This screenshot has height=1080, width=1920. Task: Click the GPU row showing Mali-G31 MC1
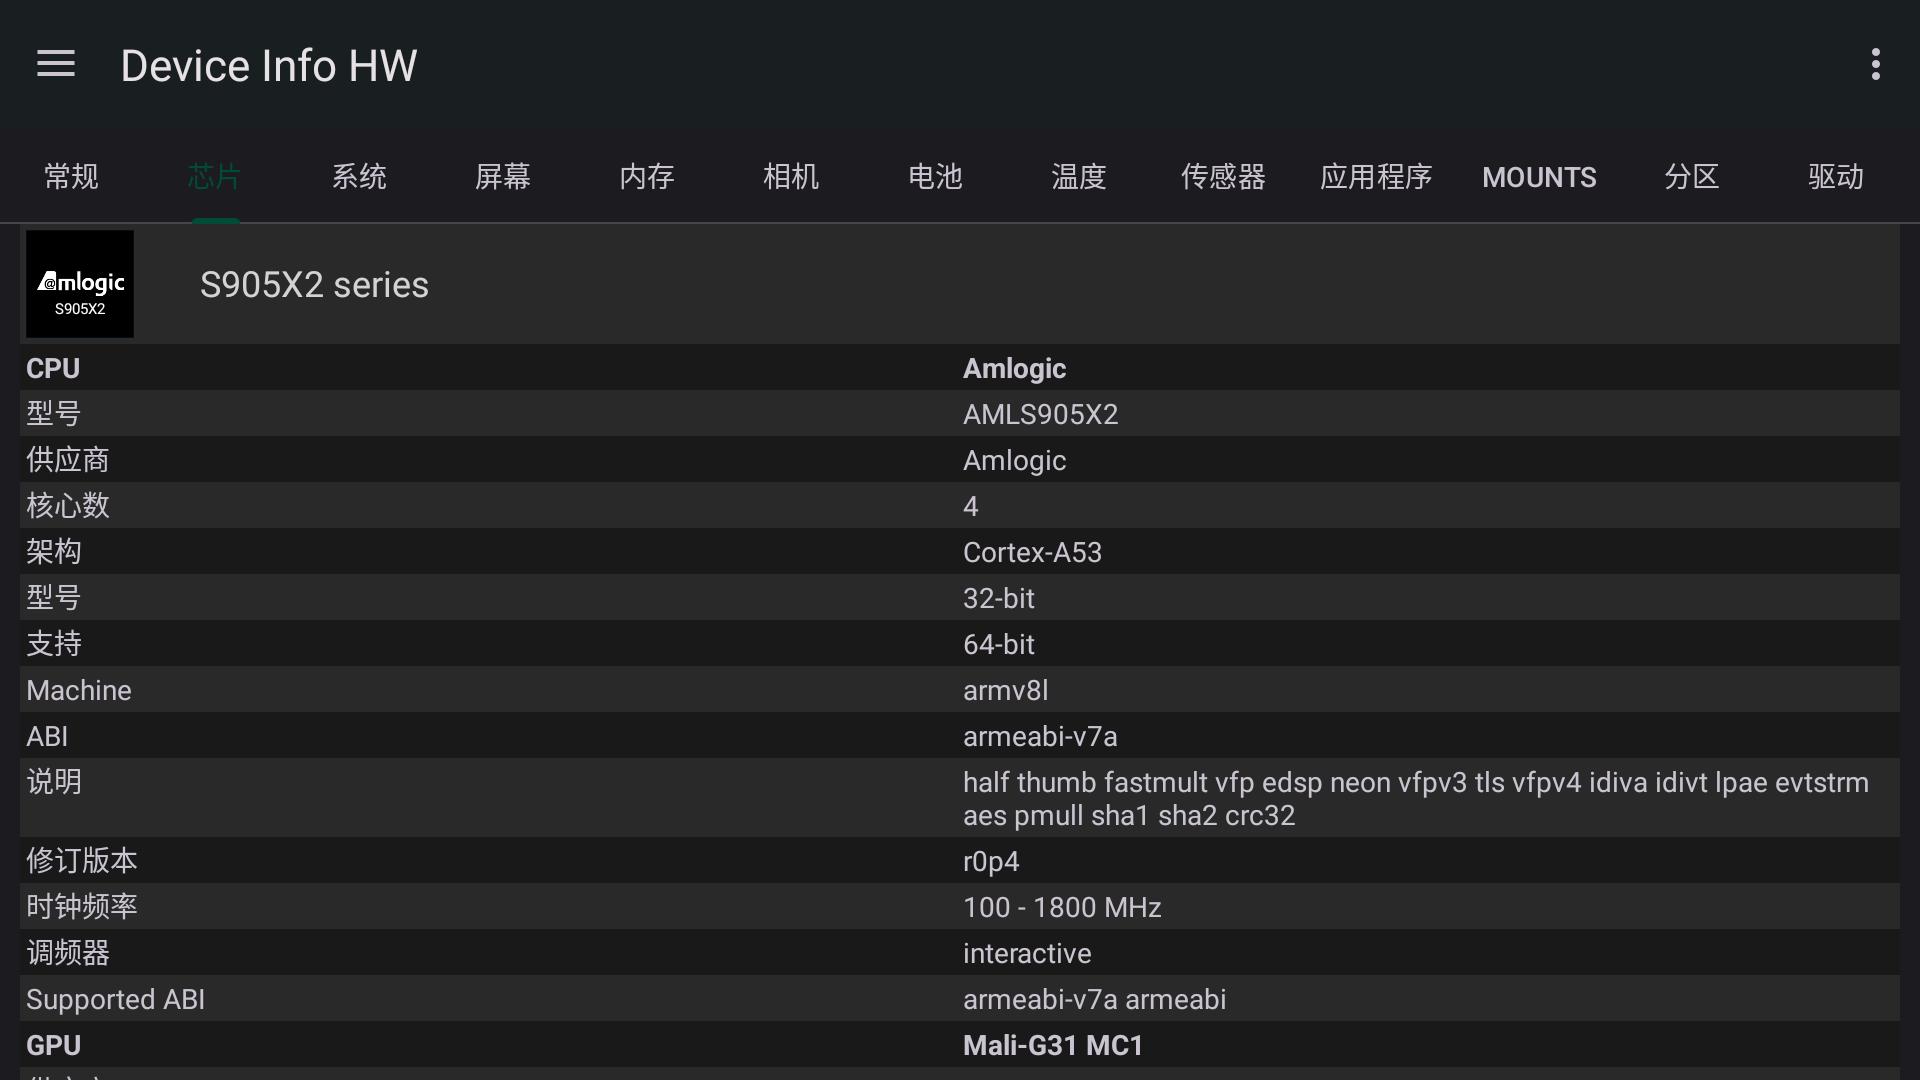(960, 1044)
